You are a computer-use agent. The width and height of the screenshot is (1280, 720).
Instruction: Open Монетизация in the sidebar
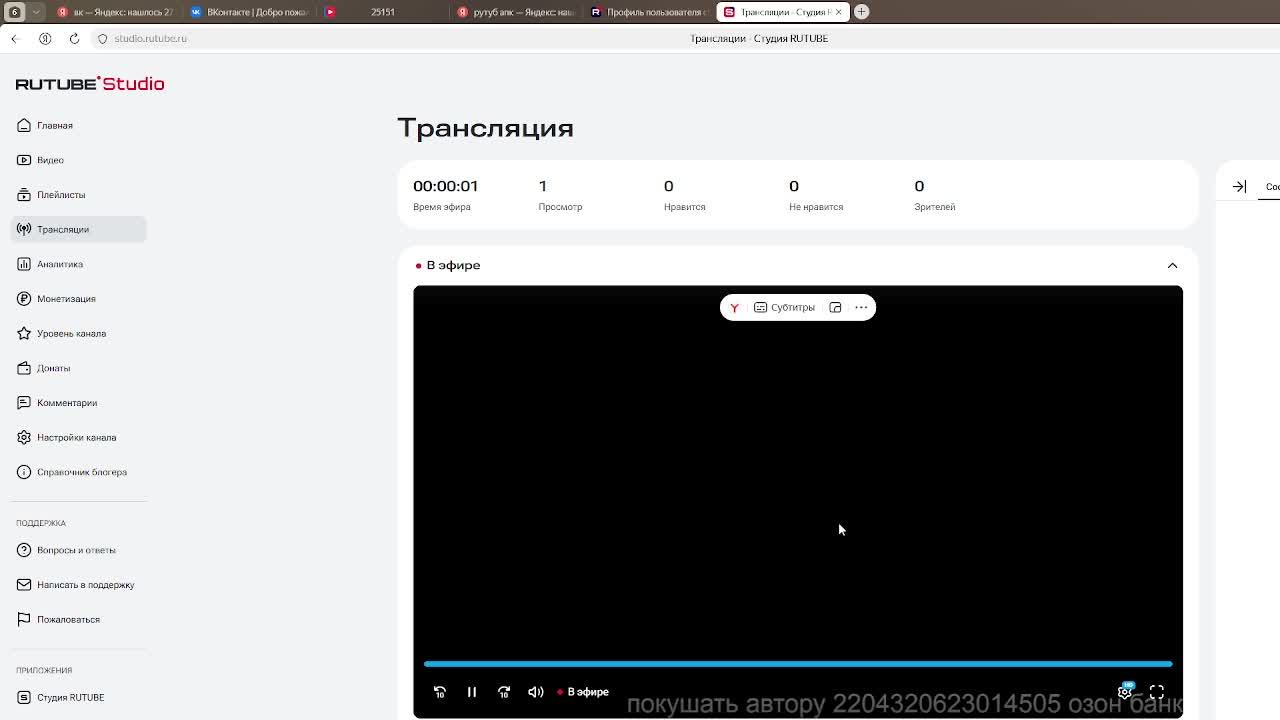pyautogui.click(x=65, y=299)
